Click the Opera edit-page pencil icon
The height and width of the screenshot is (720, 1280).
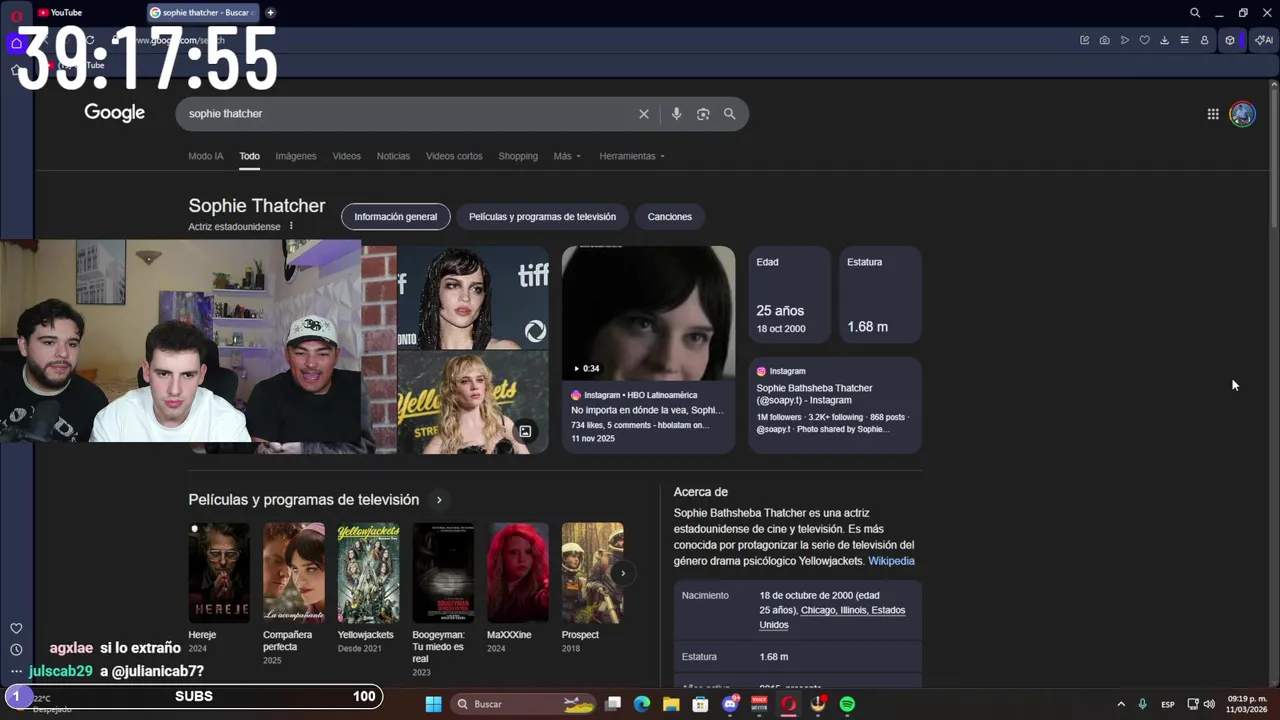(1084, 40)
